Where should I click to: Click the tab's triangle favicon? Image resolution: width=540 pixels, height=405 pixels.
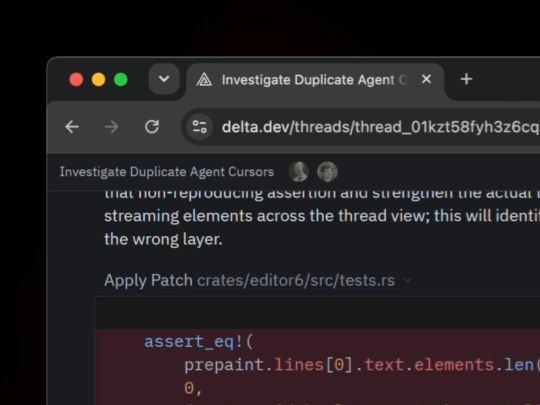[x=204, y=80]
